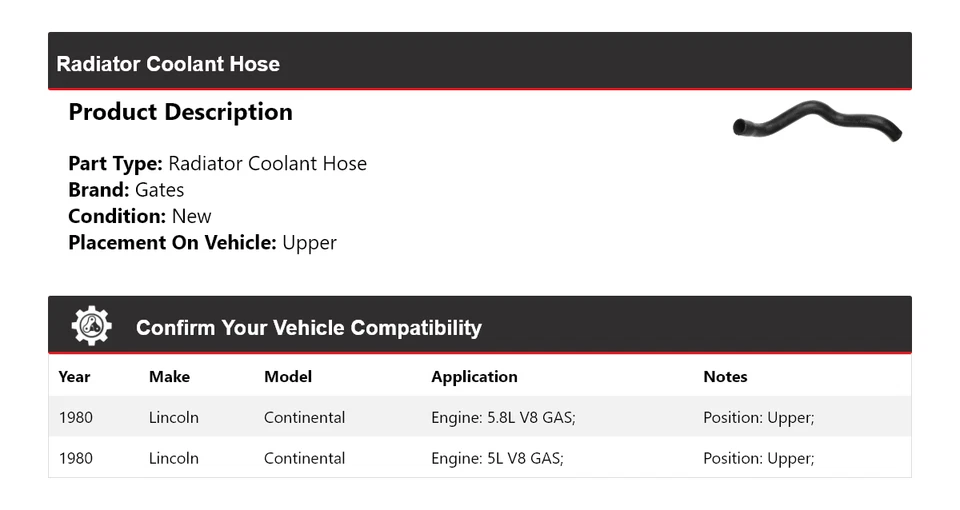Click the Condition: New line
Image resolution: width=960 pixels, height=510 pixels.
(140, 216)
